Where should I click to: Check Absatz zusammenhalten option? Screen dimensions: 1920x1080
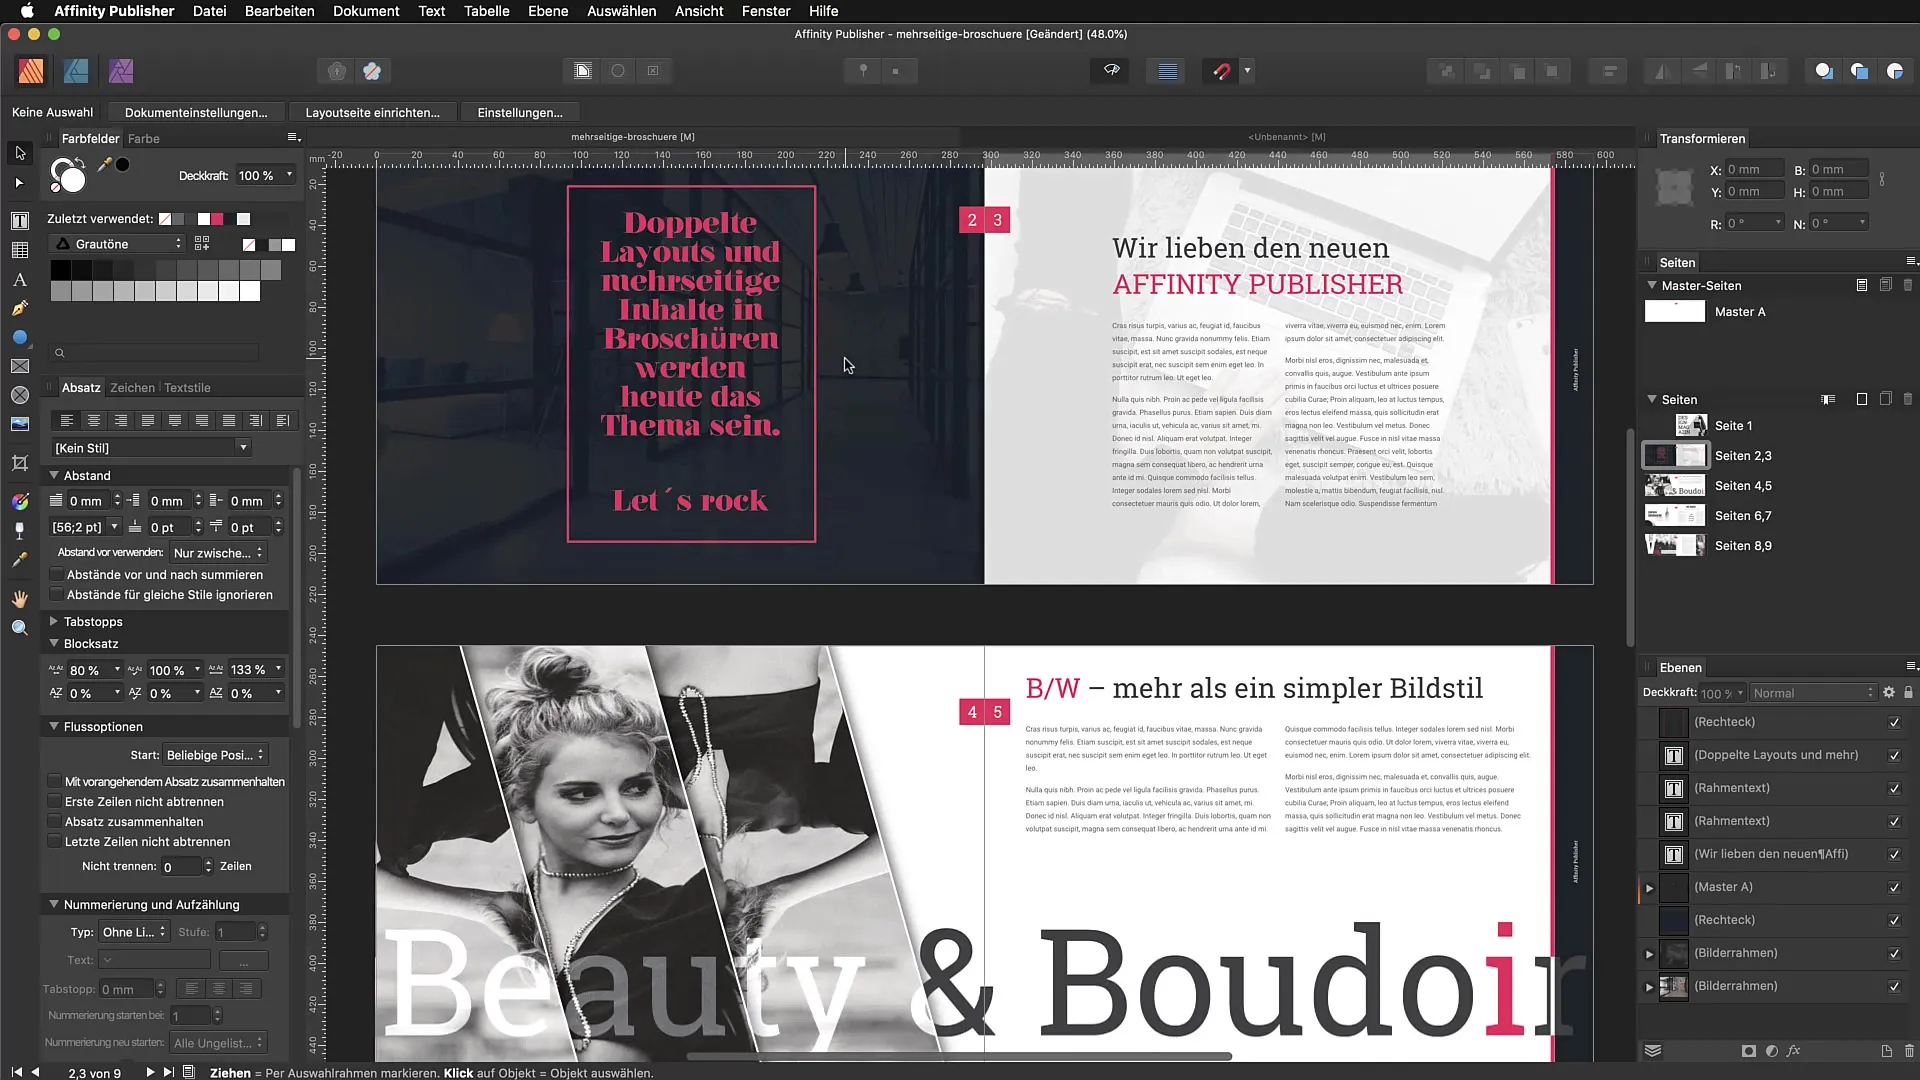[55, 822]
